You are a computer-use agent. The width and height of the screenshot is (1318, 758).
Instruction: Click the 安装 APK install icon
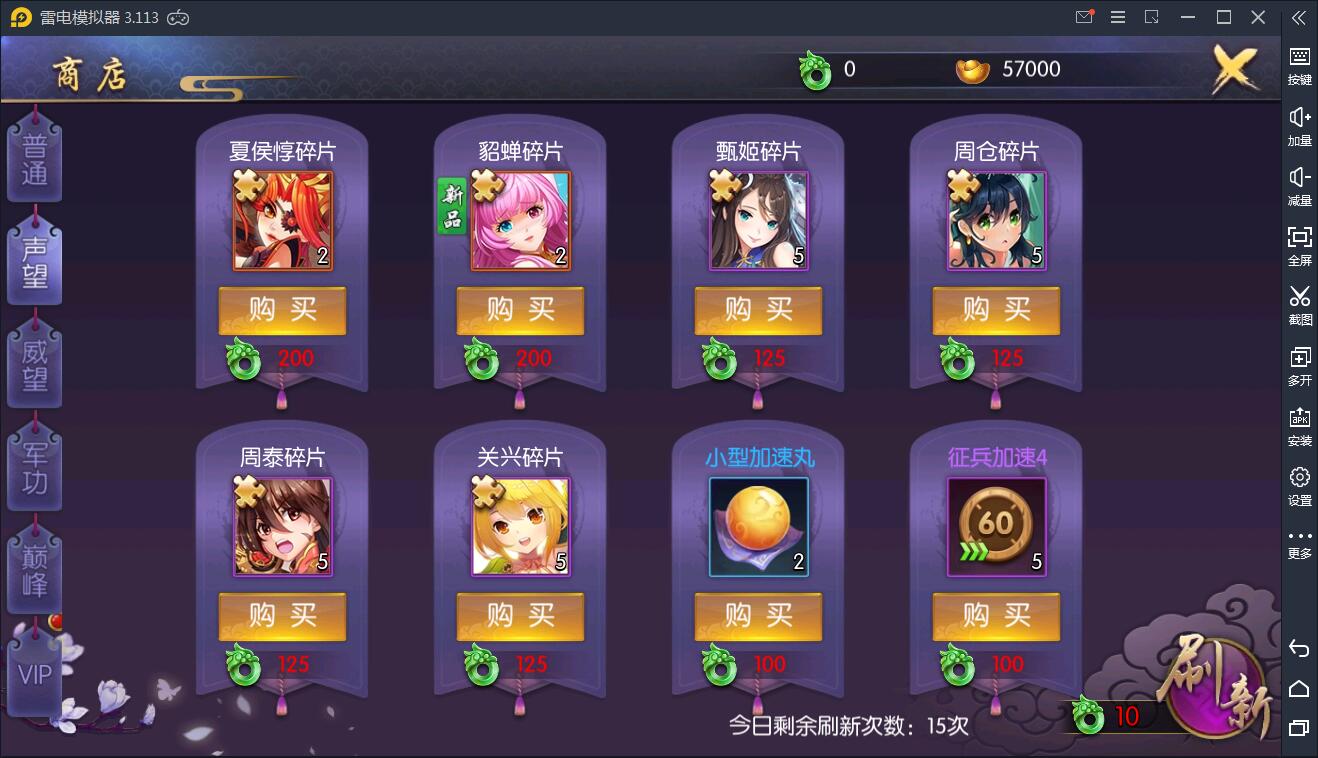pyautogui.click(x=1299, y=427)
